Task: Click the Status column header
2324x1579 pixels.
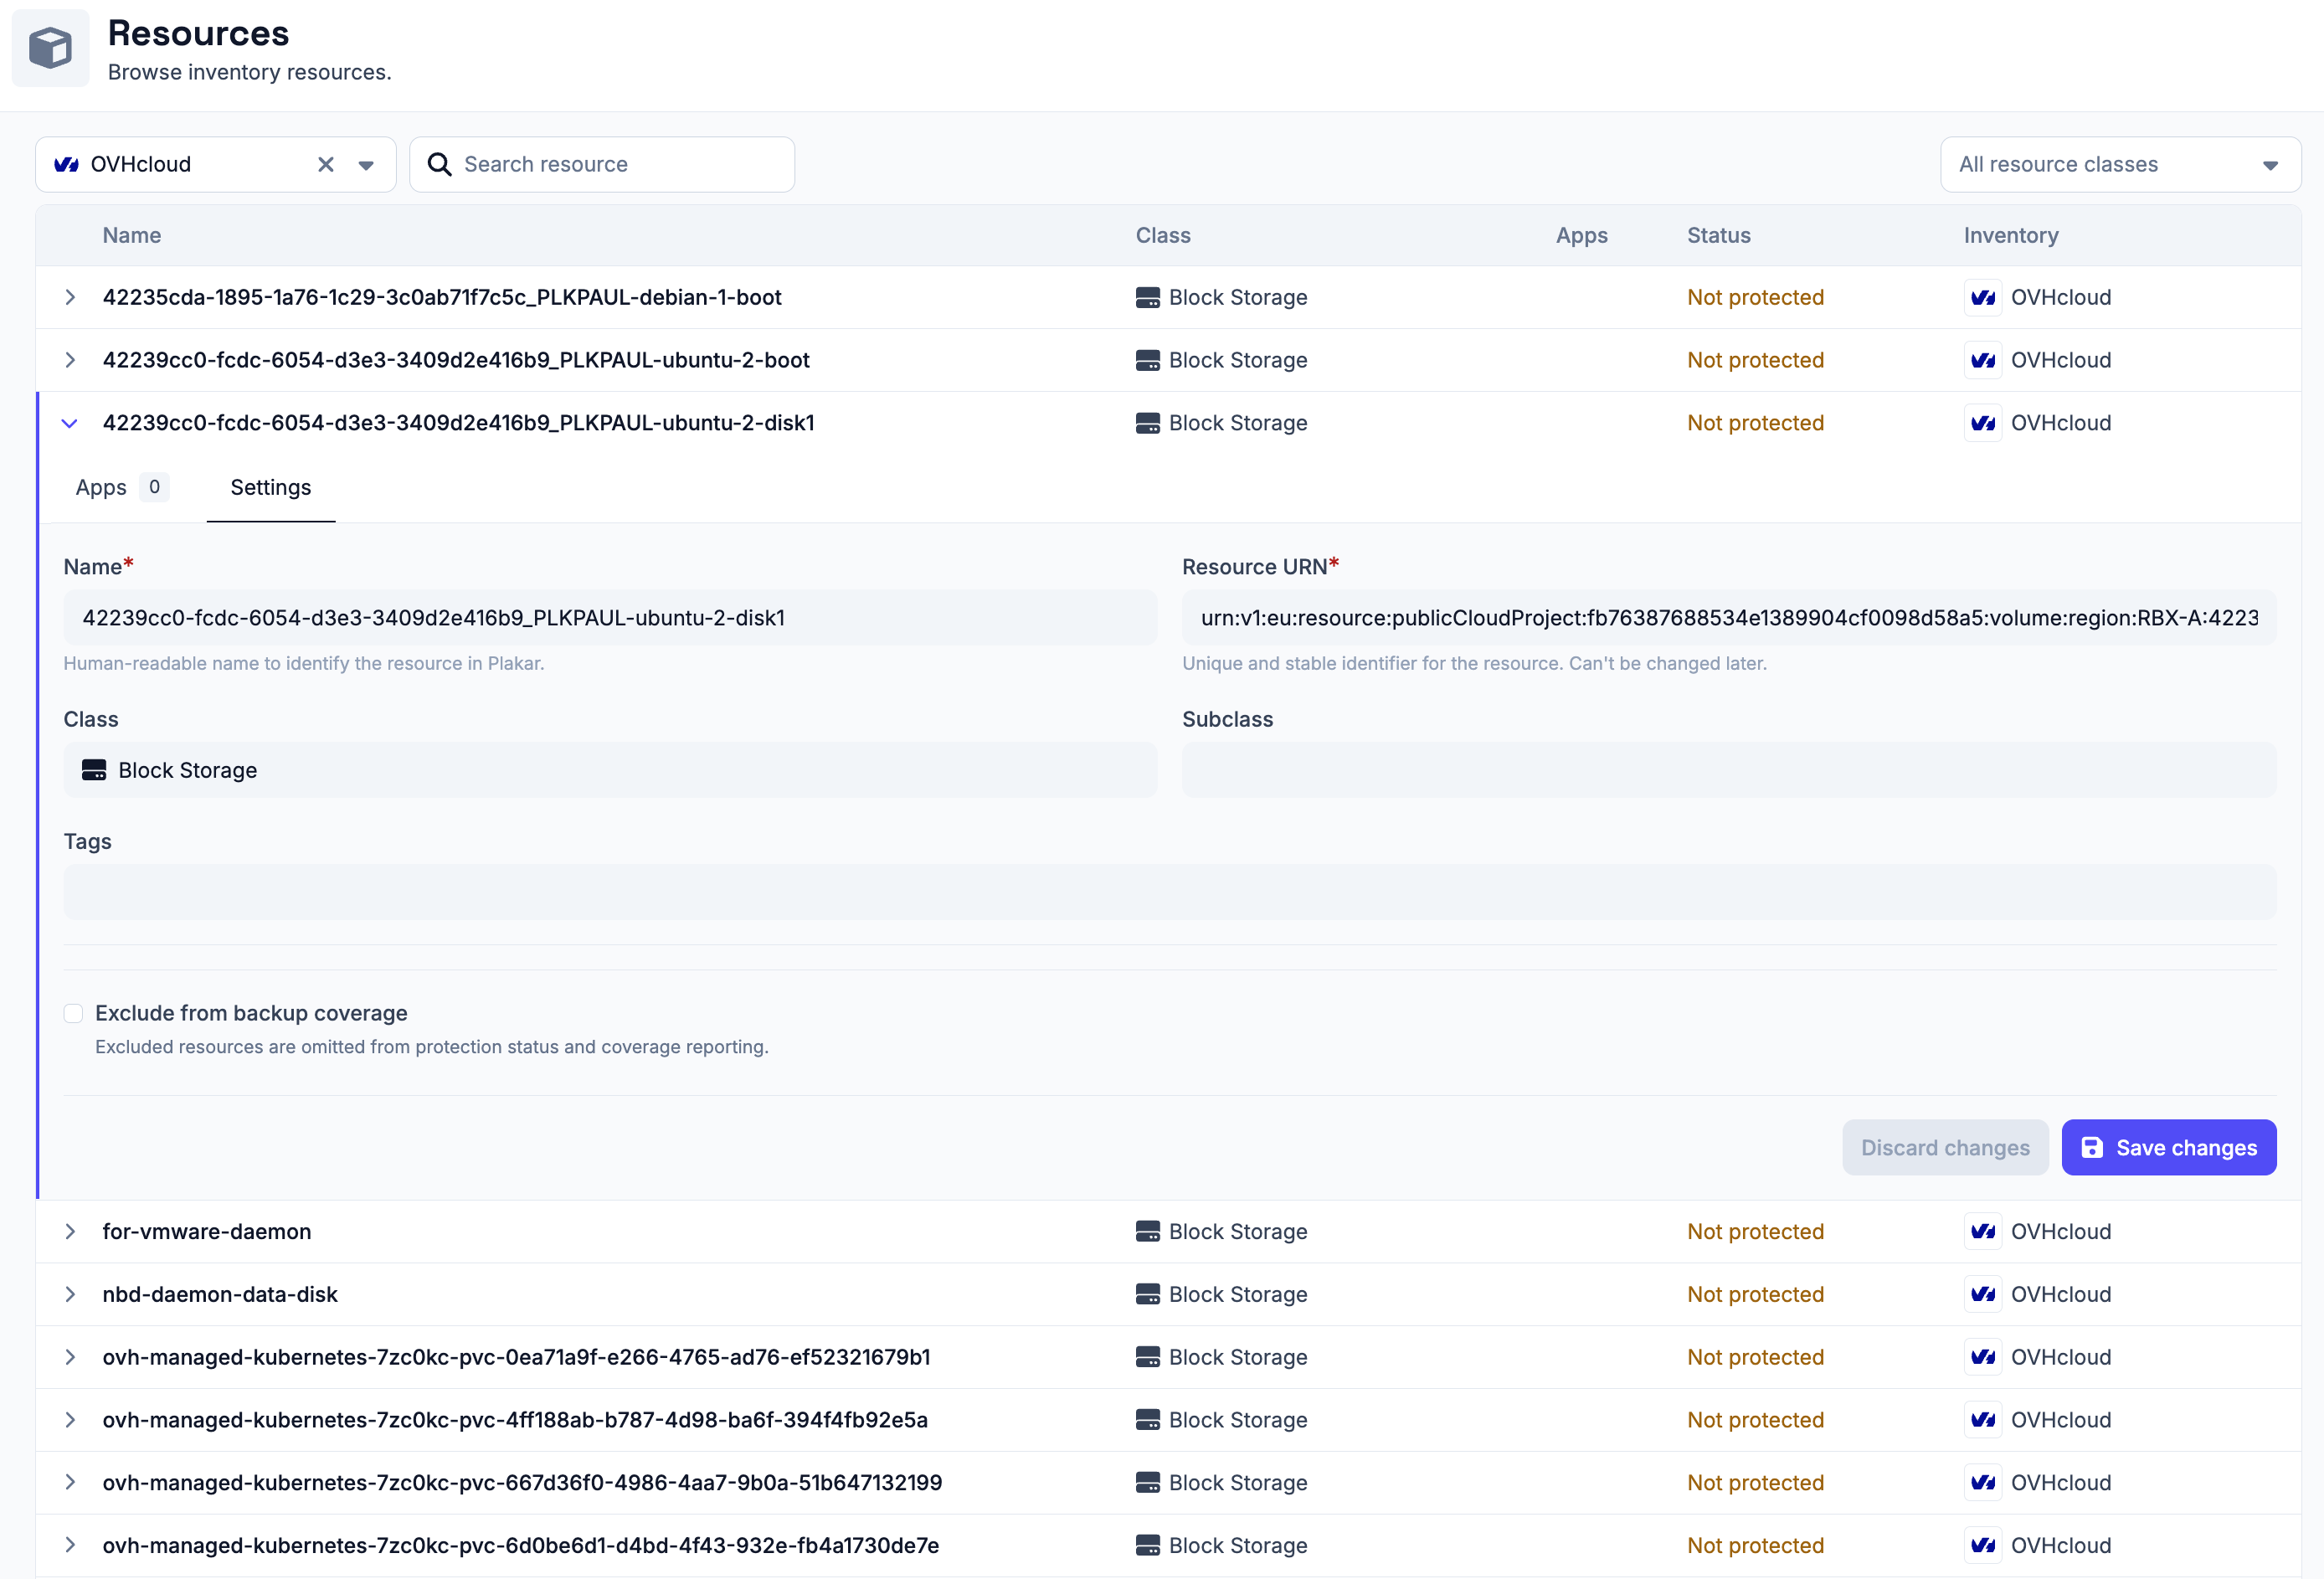Action: [x=1719, y=235]
